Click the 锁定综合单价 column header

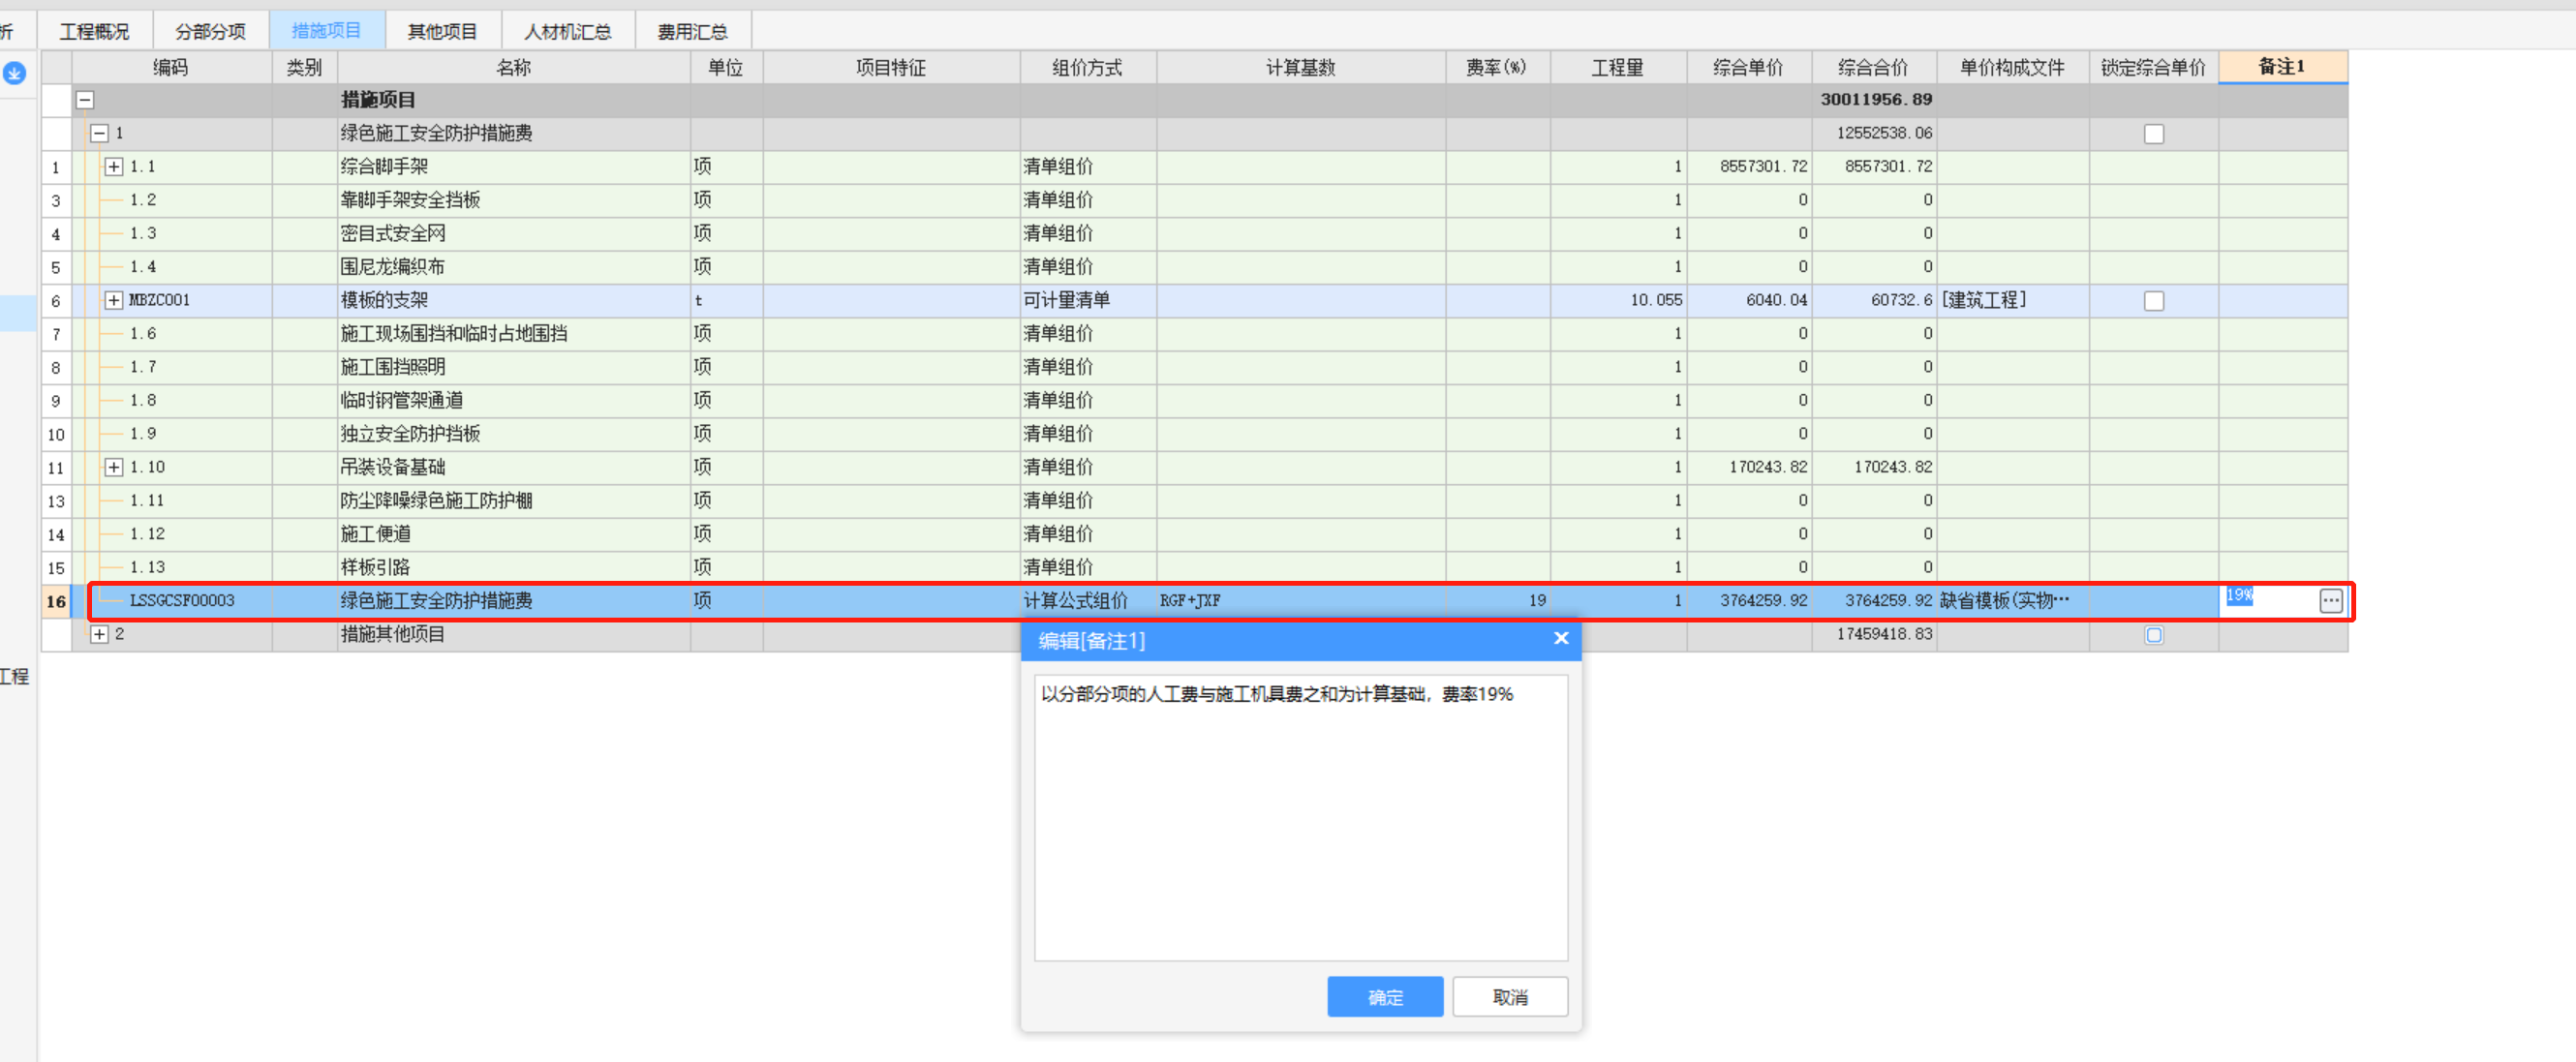click(x=2153, y=68)
